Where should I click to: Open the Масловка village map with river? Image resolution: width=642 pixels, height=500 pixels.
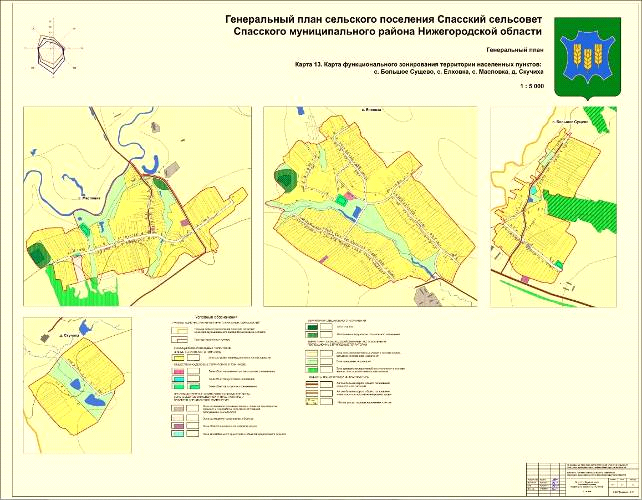coord(137,206)
